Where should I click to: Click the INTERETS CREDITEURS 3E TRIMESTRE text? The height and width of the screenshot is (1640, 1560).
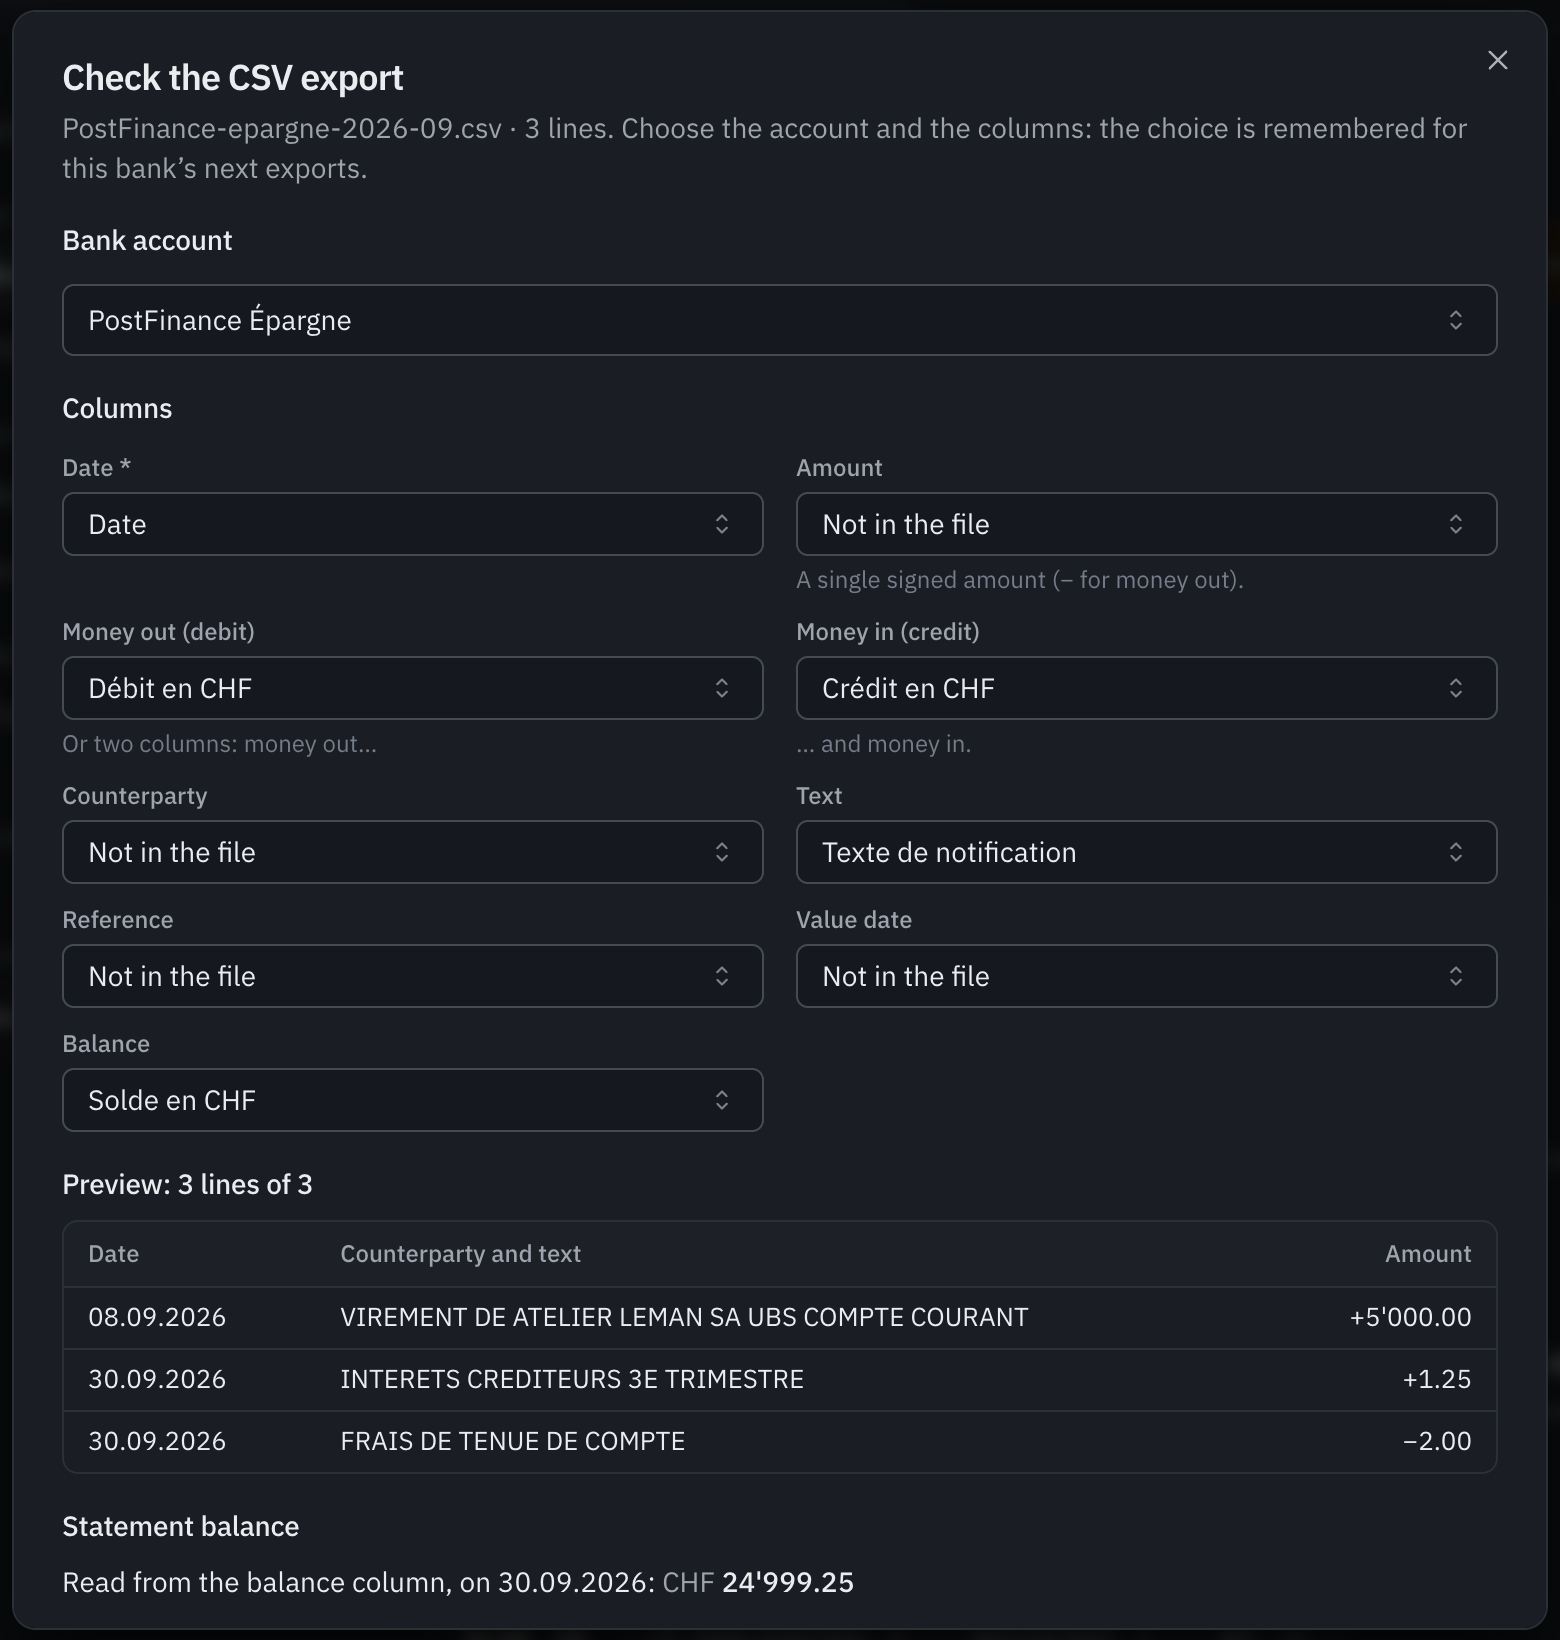click(572, 1379)
